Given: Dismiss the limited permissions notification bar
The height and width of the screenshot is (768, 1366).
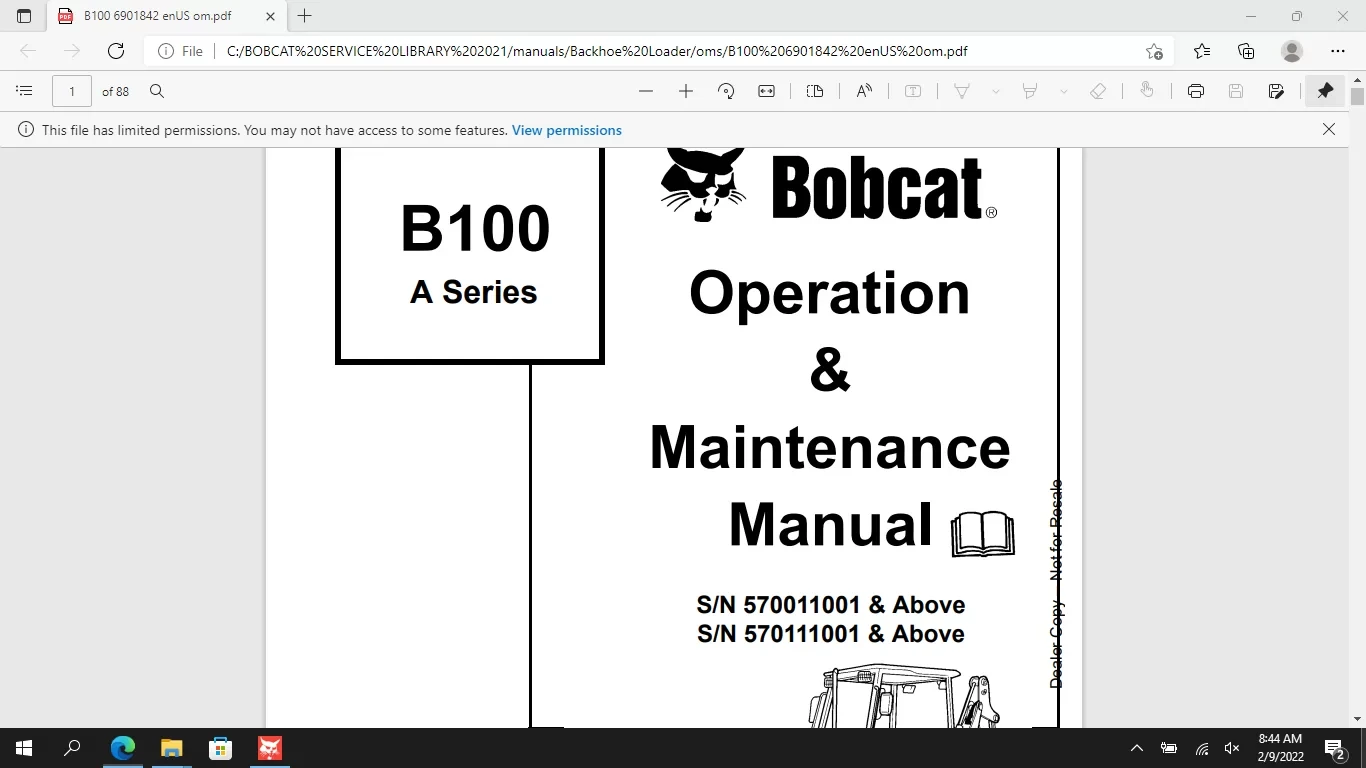Looking at the screenshot, I should [x=1329, y=129].
